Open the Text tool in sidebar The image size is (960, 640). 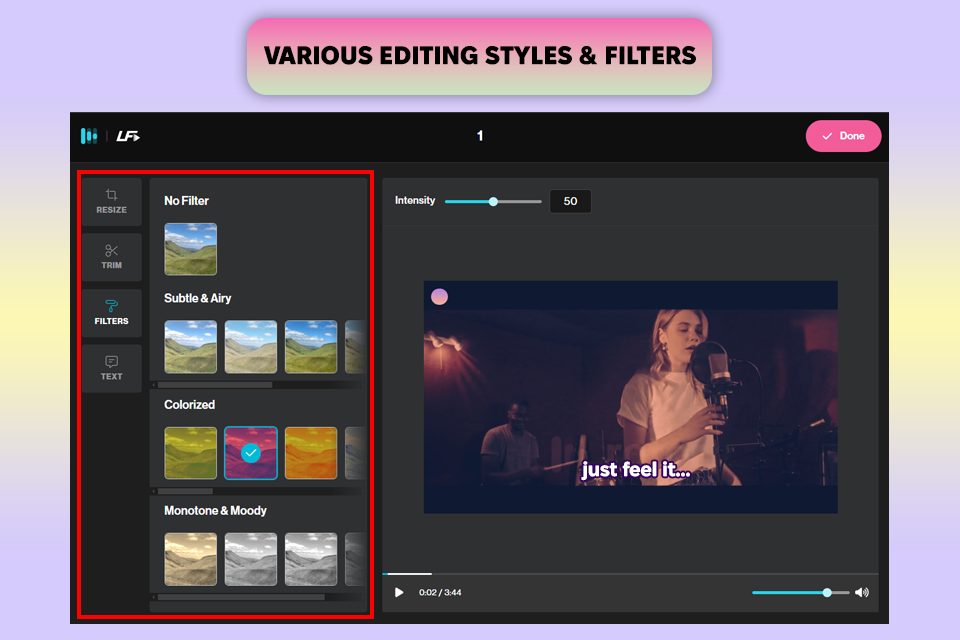point(111,368)
